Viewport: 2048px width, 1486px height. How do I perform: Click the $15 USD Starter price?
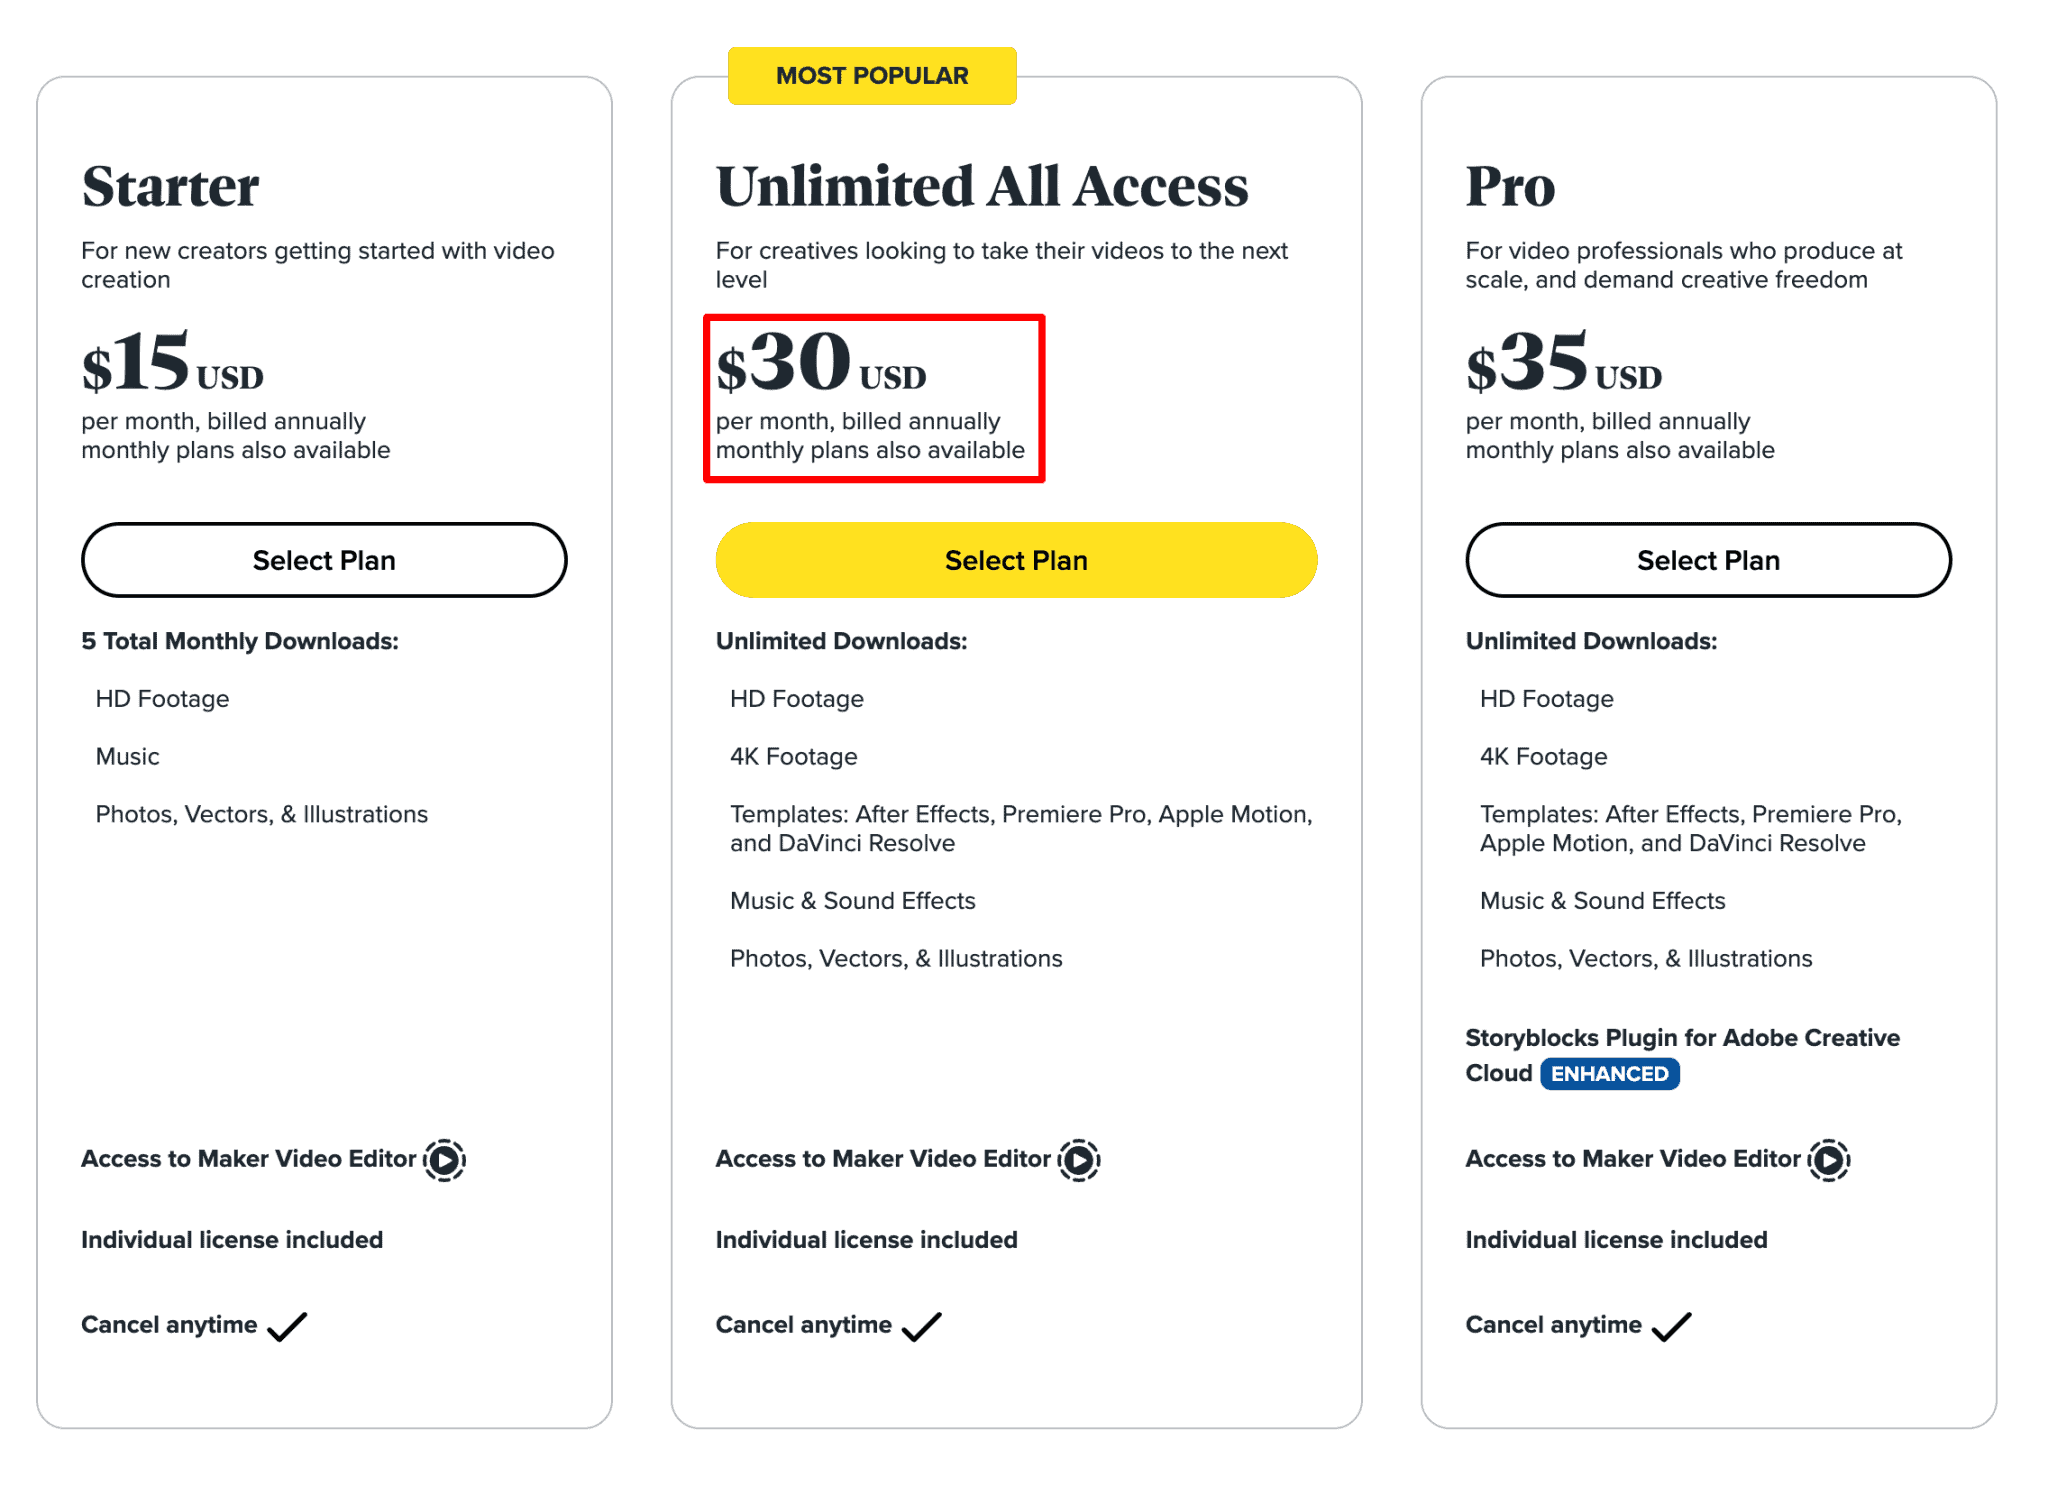172,363
